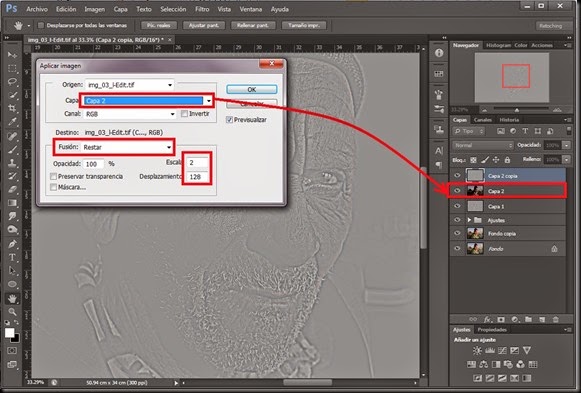Viewport: 581px width, 393px height.
Task: Open the Canal RGB dropdown
Action: tap(129, 114)
